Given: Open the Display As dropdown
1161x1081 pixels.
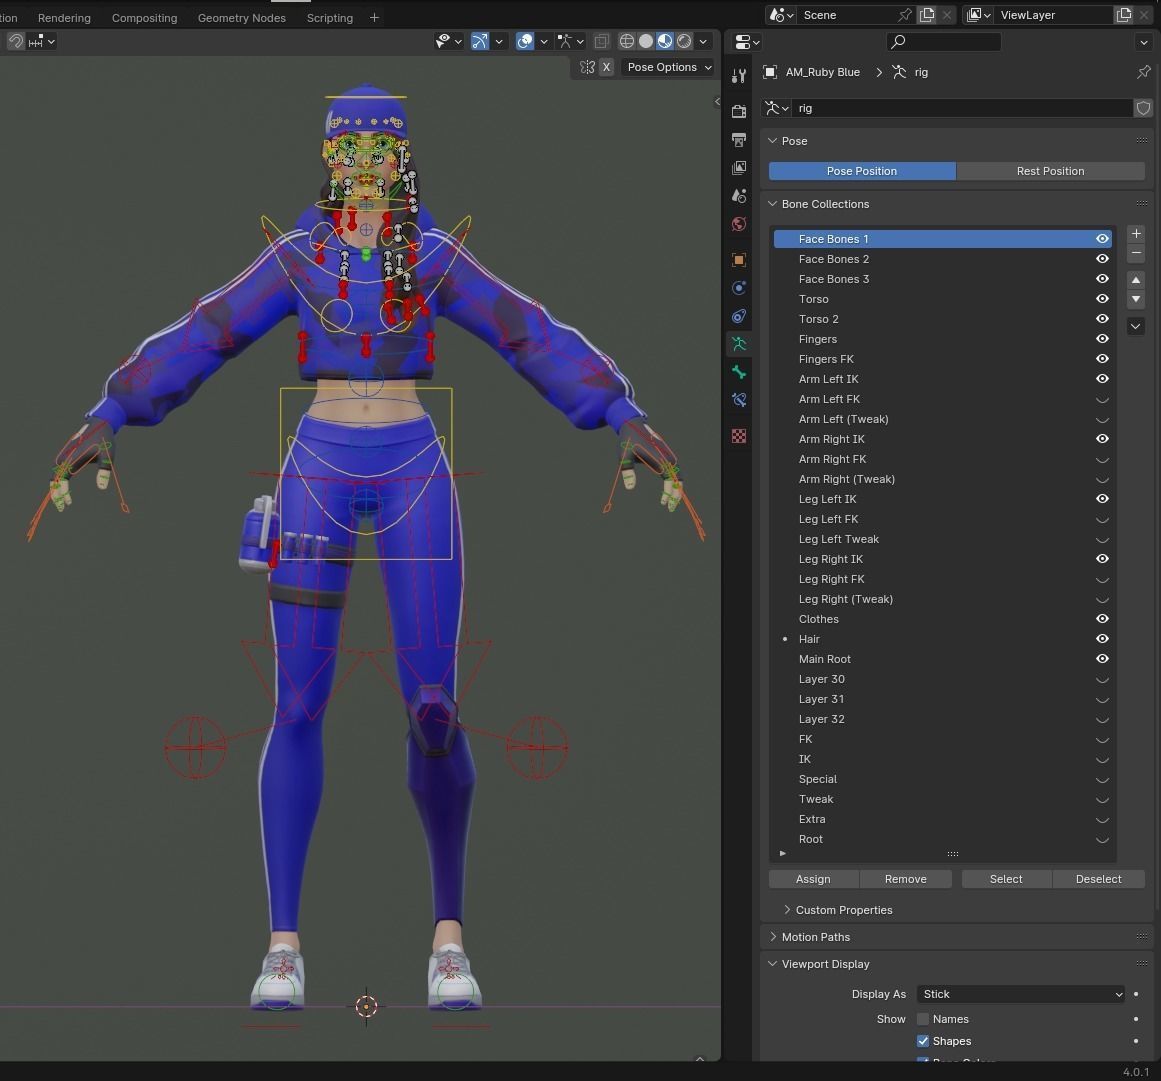Looking at the screenshot, I should point(1020,994).
